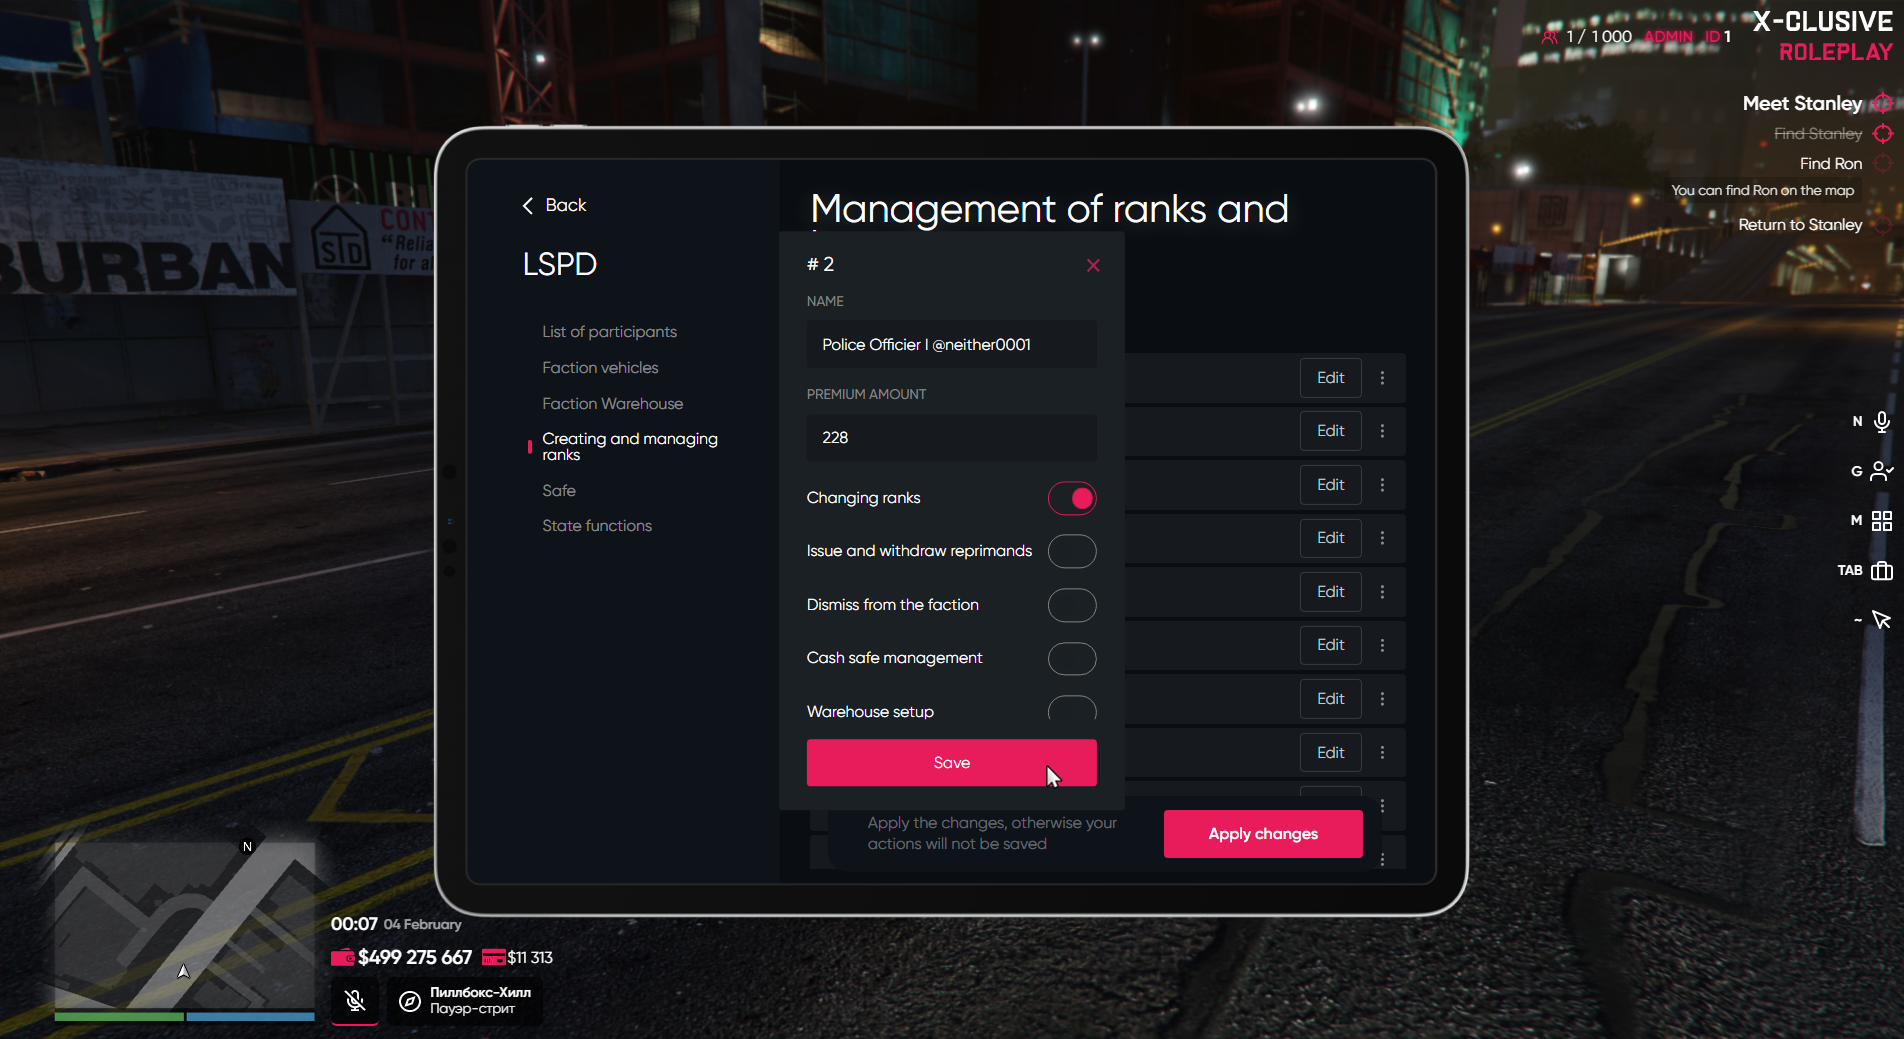Viewport: 1904px width, 1039px height.
Task: Click the compass icon next to Пиллбокс-Хилл
Action: (410, 1001)
